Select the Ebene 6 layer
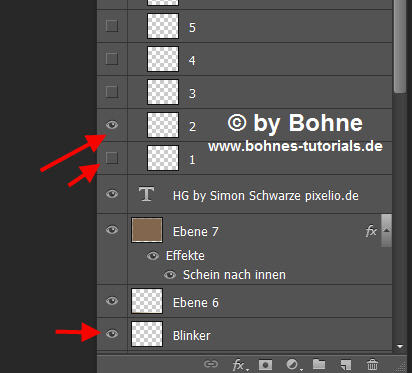The height and width of the screenshot is (373, 412). [x=244, y=301]
